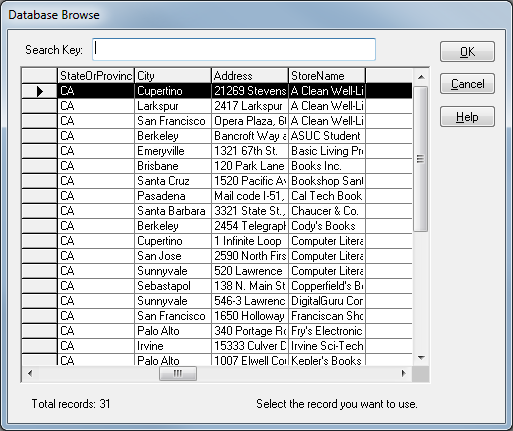The height and width of the screenshot is (431, 513).
Task: Focus the Search Key input field
Action: pyautogui.click(x=234, y=49)
